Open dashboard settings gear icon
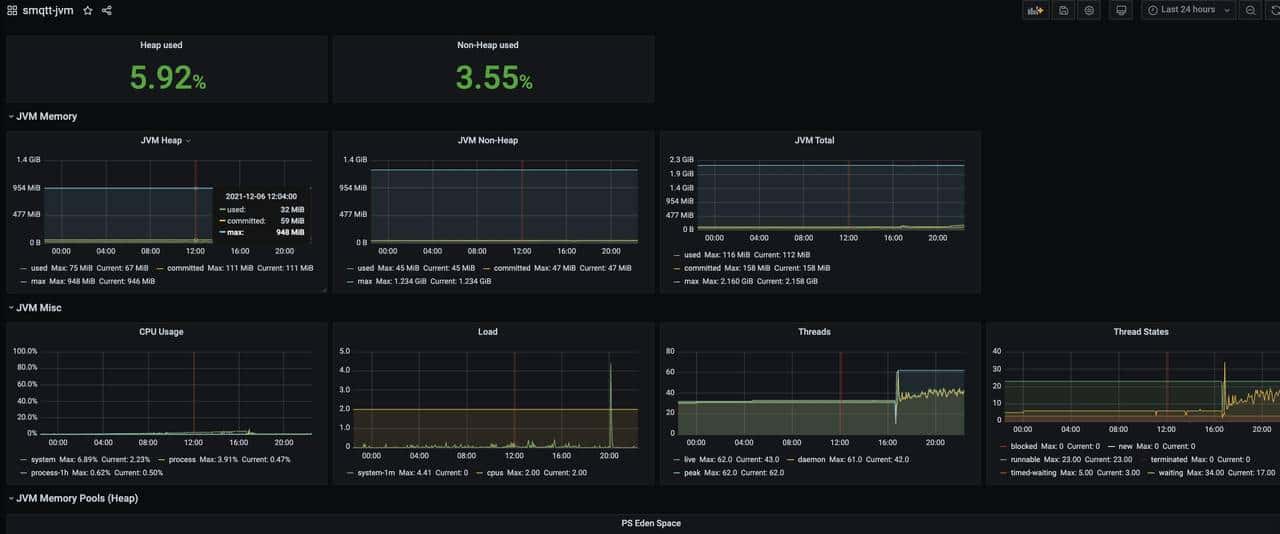Viewport: 1280px width, 534px height. pyautogui.click(x=1090, y=10)
